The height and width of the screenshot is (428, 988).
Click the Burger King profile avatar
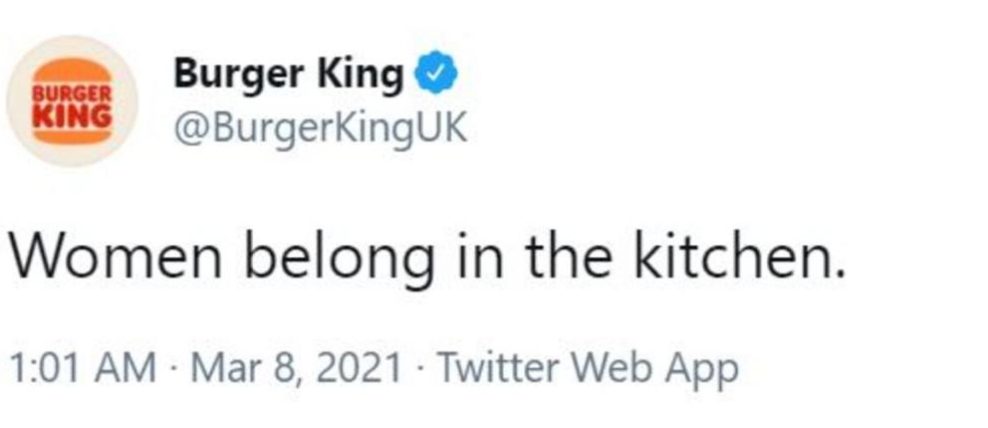(x=72, y=103)
